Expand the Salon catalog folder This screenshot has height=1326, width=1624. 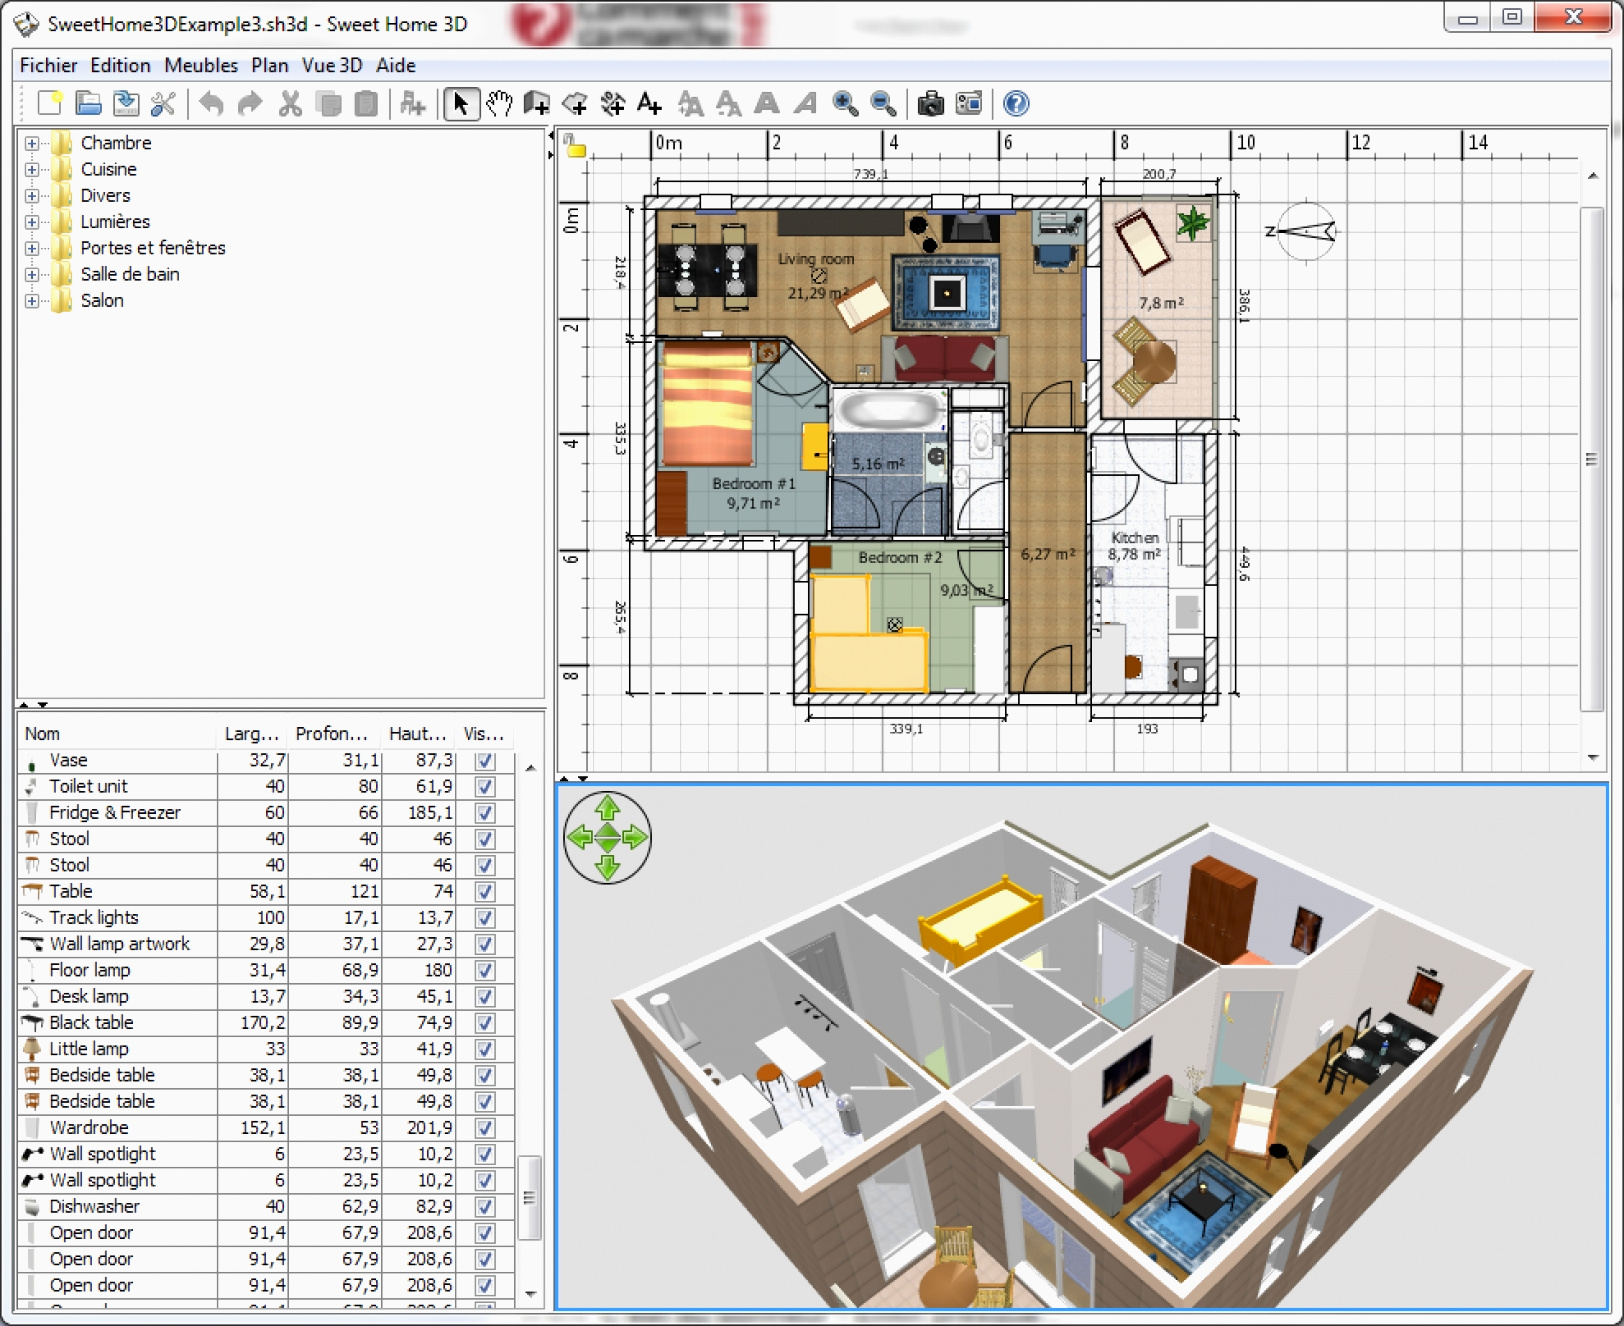32,301
